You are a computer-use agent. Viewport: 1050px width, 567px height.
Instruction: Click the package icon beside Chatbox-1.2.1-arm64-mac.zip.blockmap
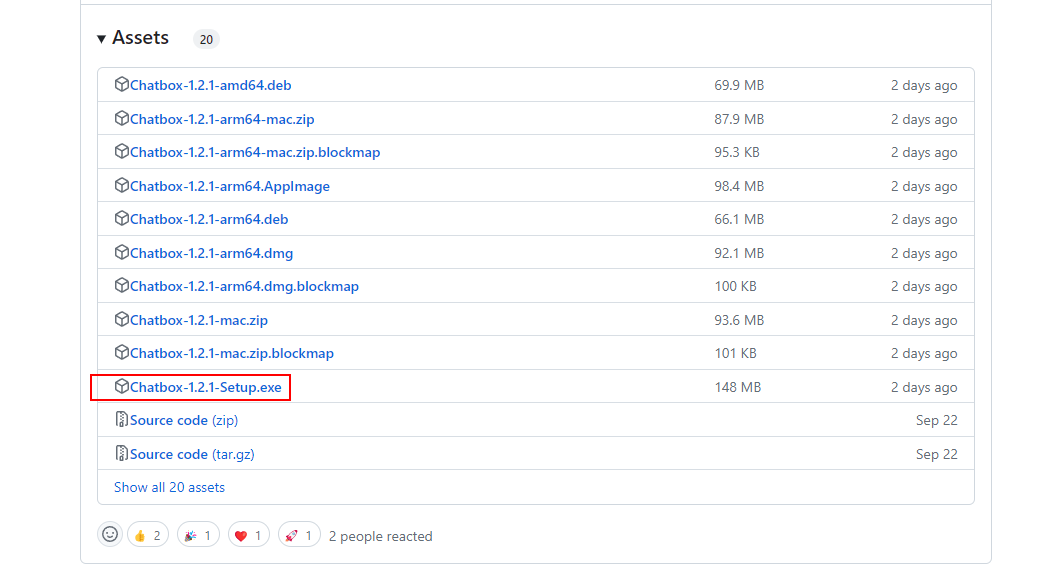(x=121, y=151)
